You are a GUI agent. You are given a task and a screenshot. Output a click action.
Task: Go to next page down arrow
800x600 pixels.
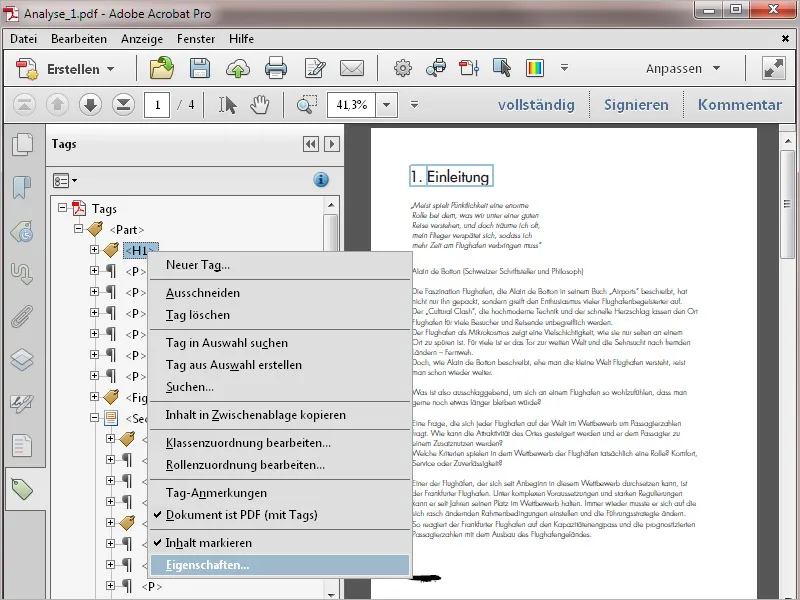tap(90, 105)
